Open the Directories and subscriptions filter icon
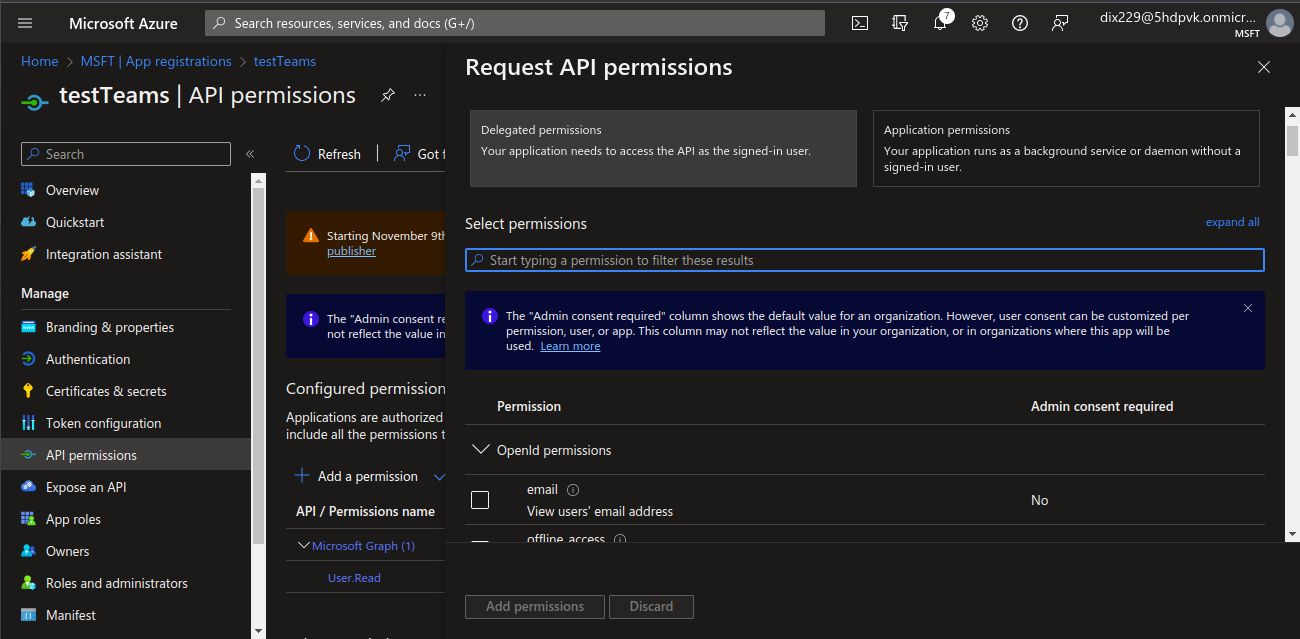 click(x=900, y=23)
